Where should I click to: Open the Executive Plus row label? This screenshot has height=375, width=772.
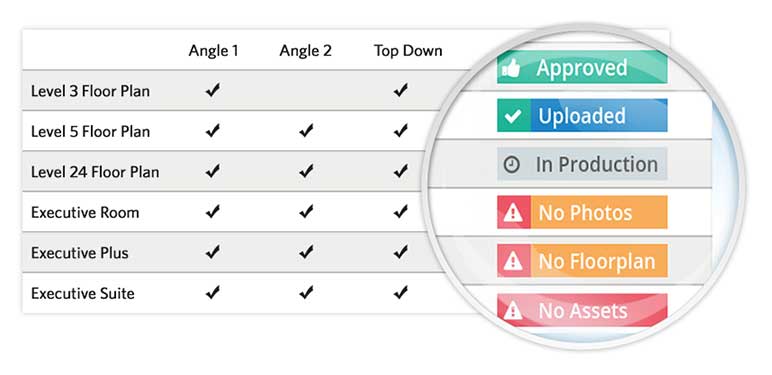pos(80,253)
